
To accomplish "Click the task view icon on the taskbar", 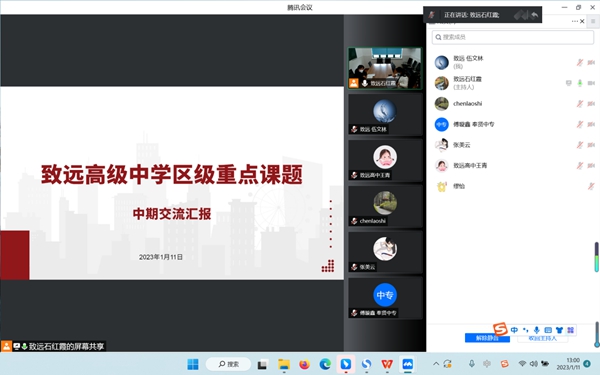I will pyautogui.click(x=262, y=365).
